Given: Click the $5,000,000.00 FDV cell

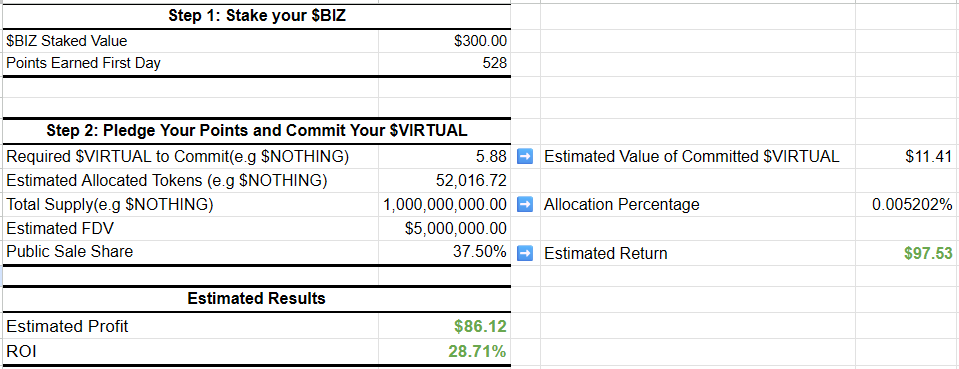Looking at the screenshot, I should [x=445, y=228].
